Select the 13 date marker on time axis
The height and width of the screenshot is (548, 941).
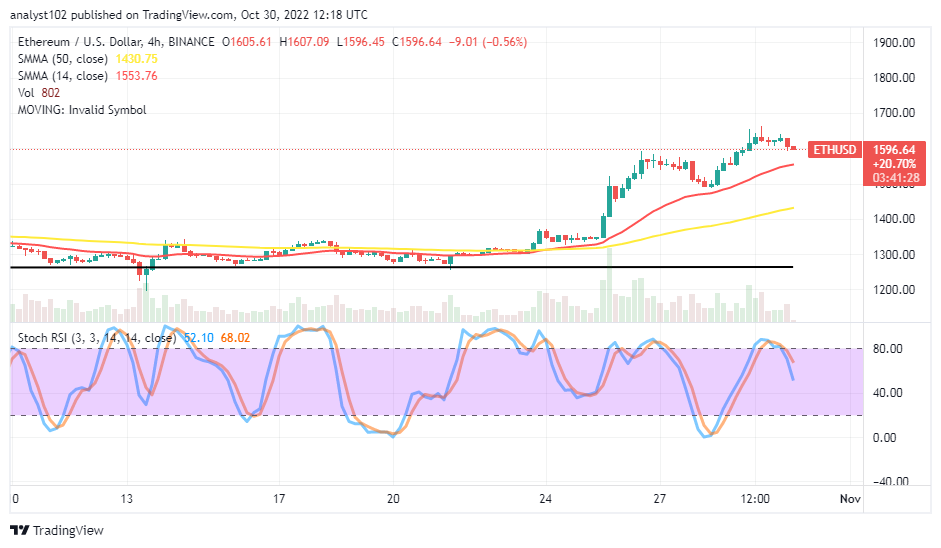click(x=126, y=499)
